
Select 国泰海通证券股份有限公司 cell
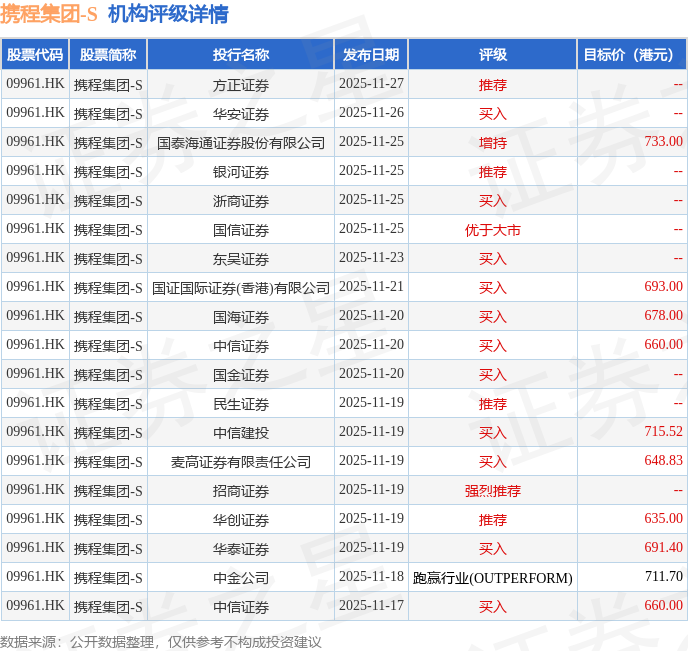241,143
